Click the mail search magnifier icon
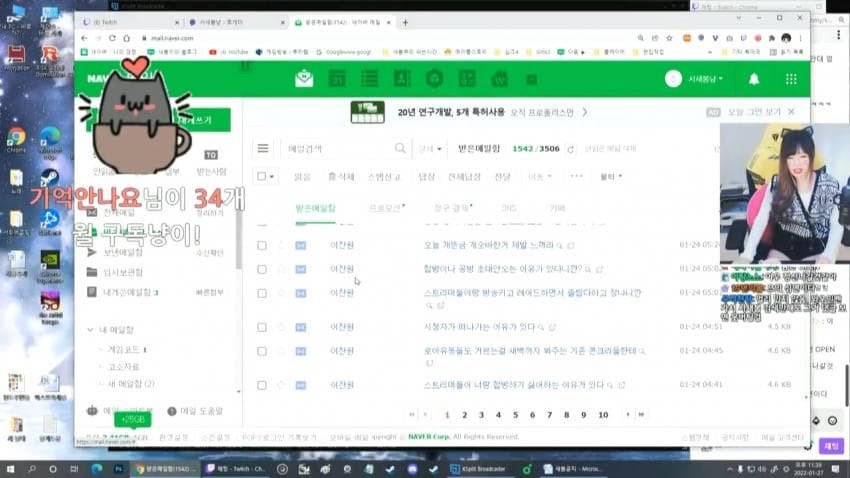The image size is (850, 478). tap(400, 148)
